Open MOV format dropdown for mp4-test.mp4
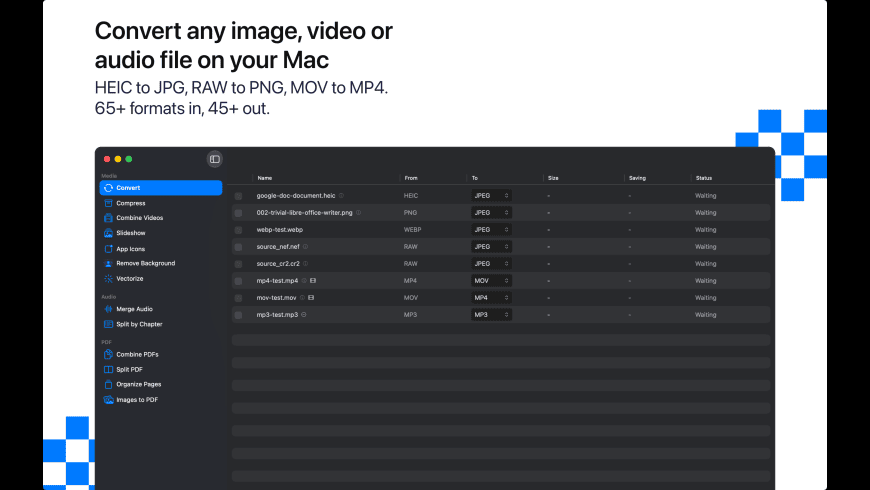This screenshot has width=870, height=490. [491, 281]
